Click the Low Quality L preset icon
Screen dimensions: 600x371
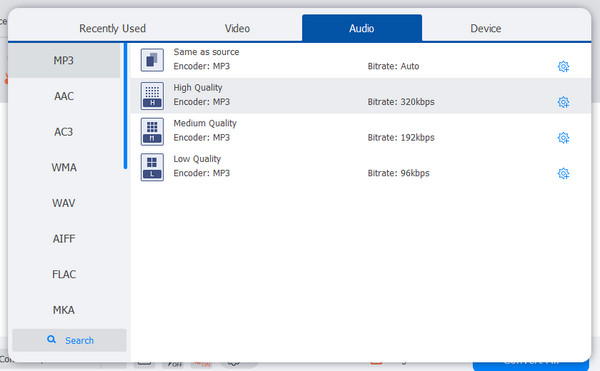[x=152, y=167]
